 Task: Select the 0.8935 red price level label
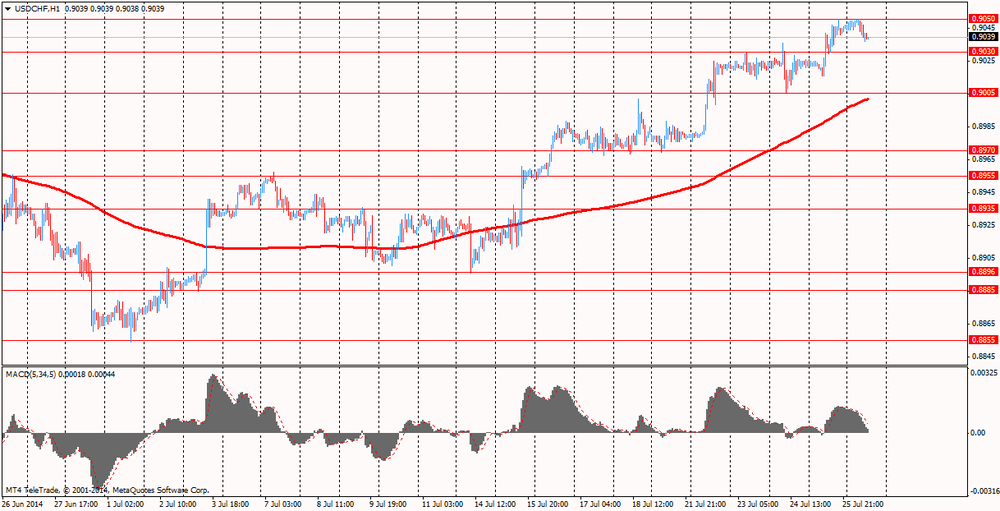[x=982, y=209]
